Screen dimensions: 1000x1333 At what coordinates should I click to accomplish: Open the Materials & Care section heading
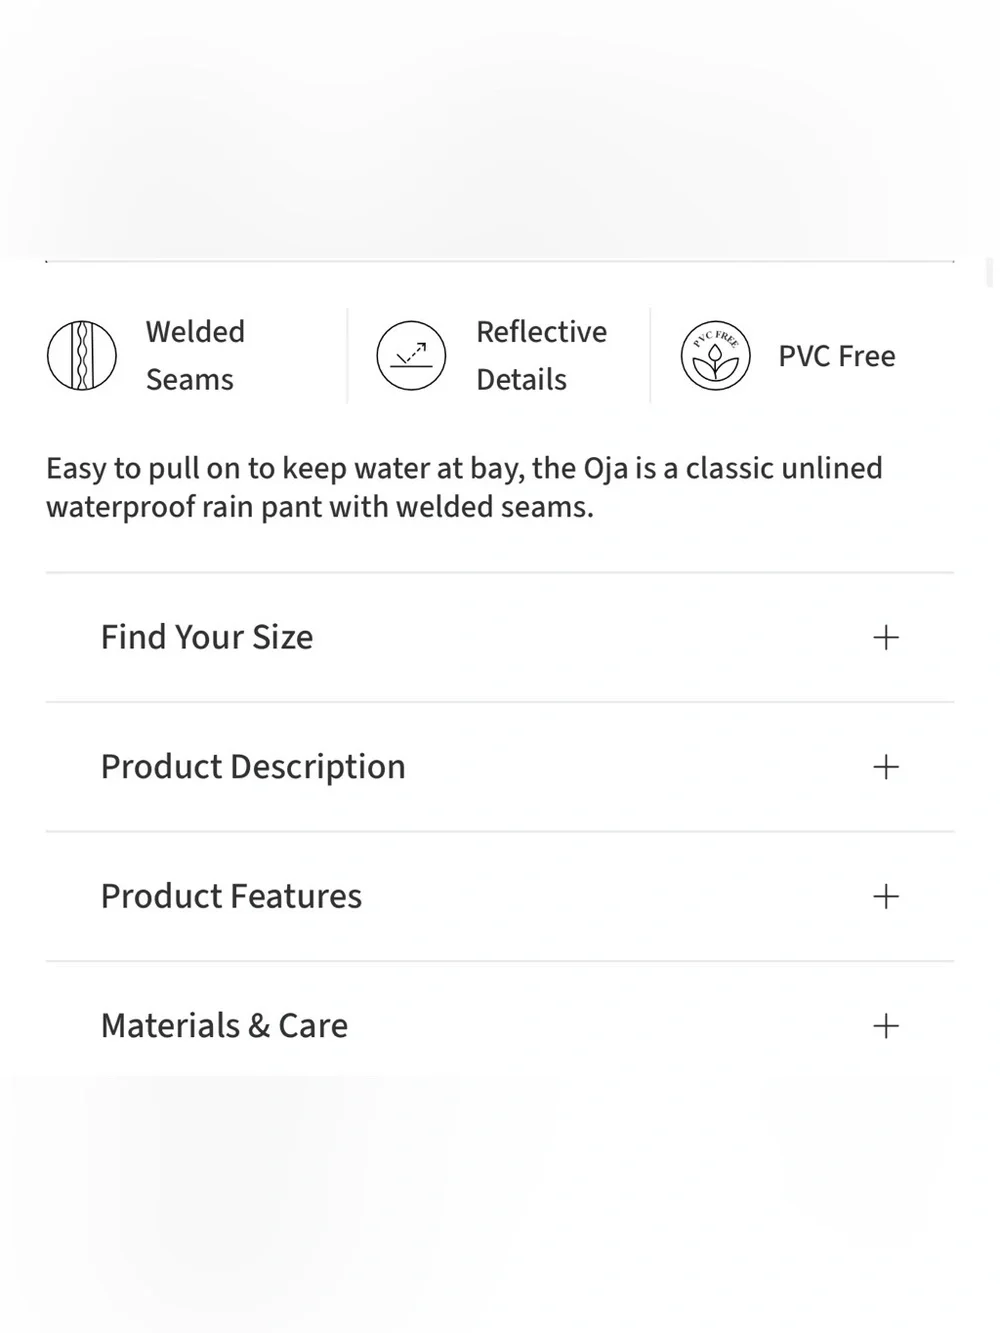click(224, 1026)
